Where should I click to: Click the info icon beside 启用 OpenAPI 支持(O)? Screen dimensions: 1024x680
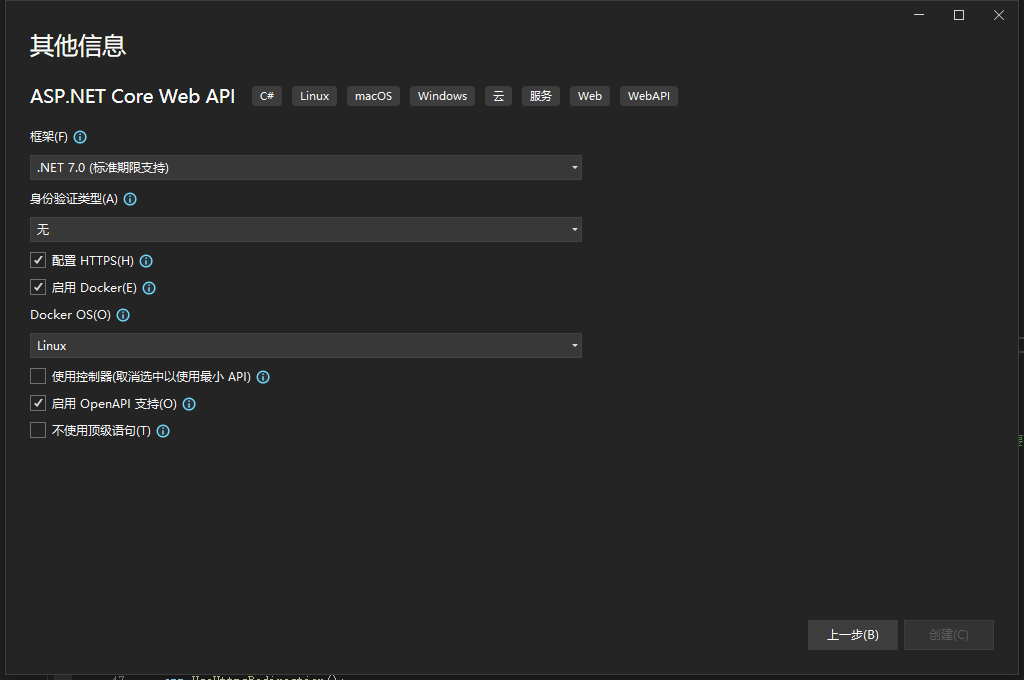tap(189, 404)
